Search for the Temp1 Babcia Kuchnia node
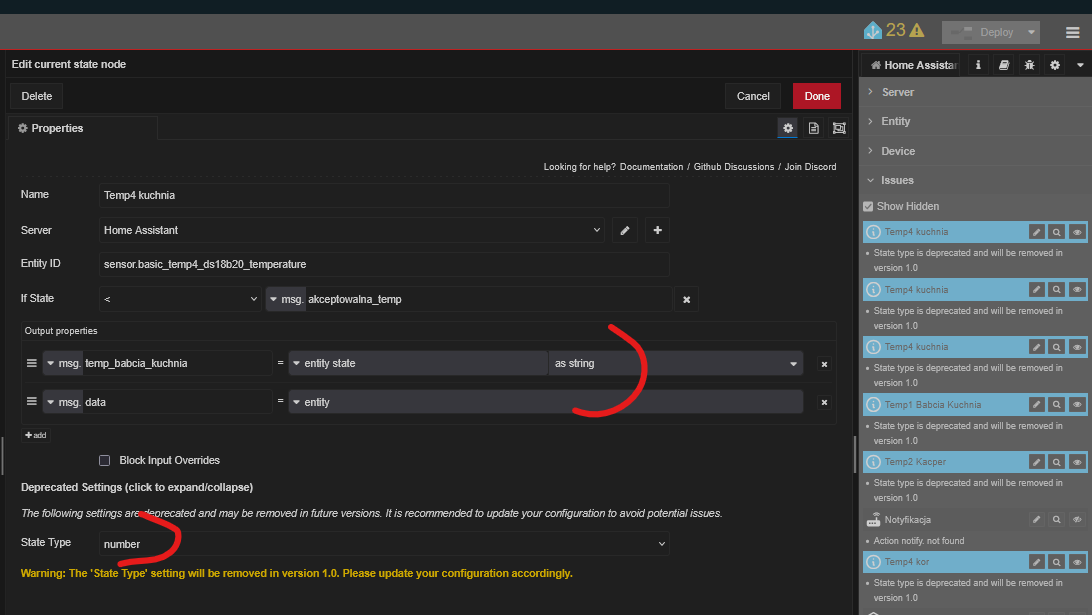The height and width of the screenshot is (615, 1092). click(x=1056, y=405)
